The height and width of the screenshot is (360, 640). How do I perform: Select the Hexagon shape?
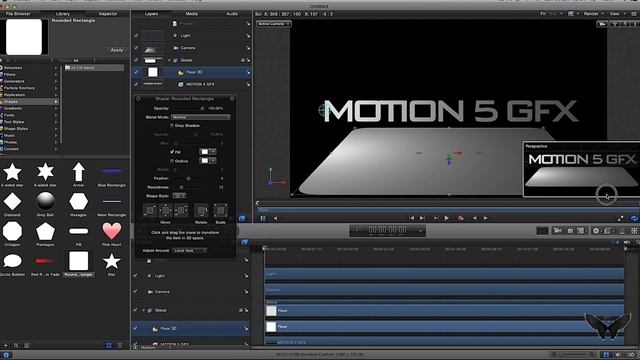78,202
